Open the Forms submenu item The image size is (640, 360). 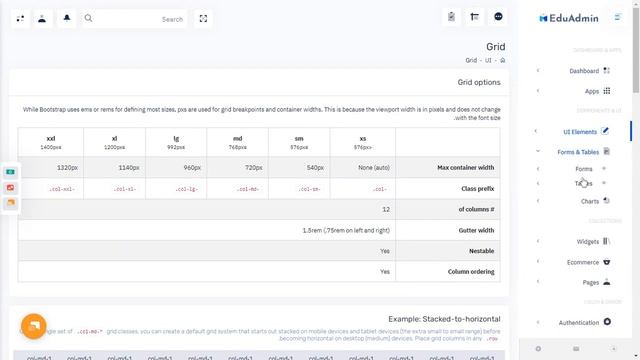[584, 169]
